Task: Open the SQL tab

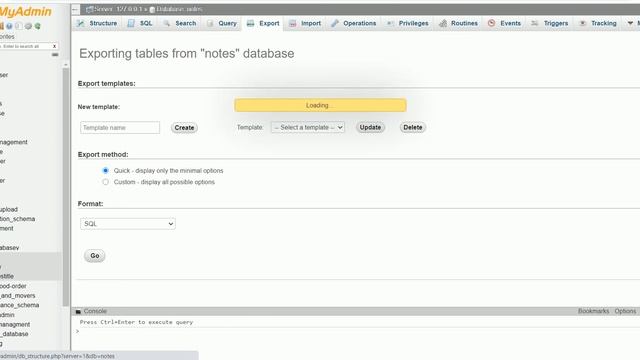Action: click(140, 23)
